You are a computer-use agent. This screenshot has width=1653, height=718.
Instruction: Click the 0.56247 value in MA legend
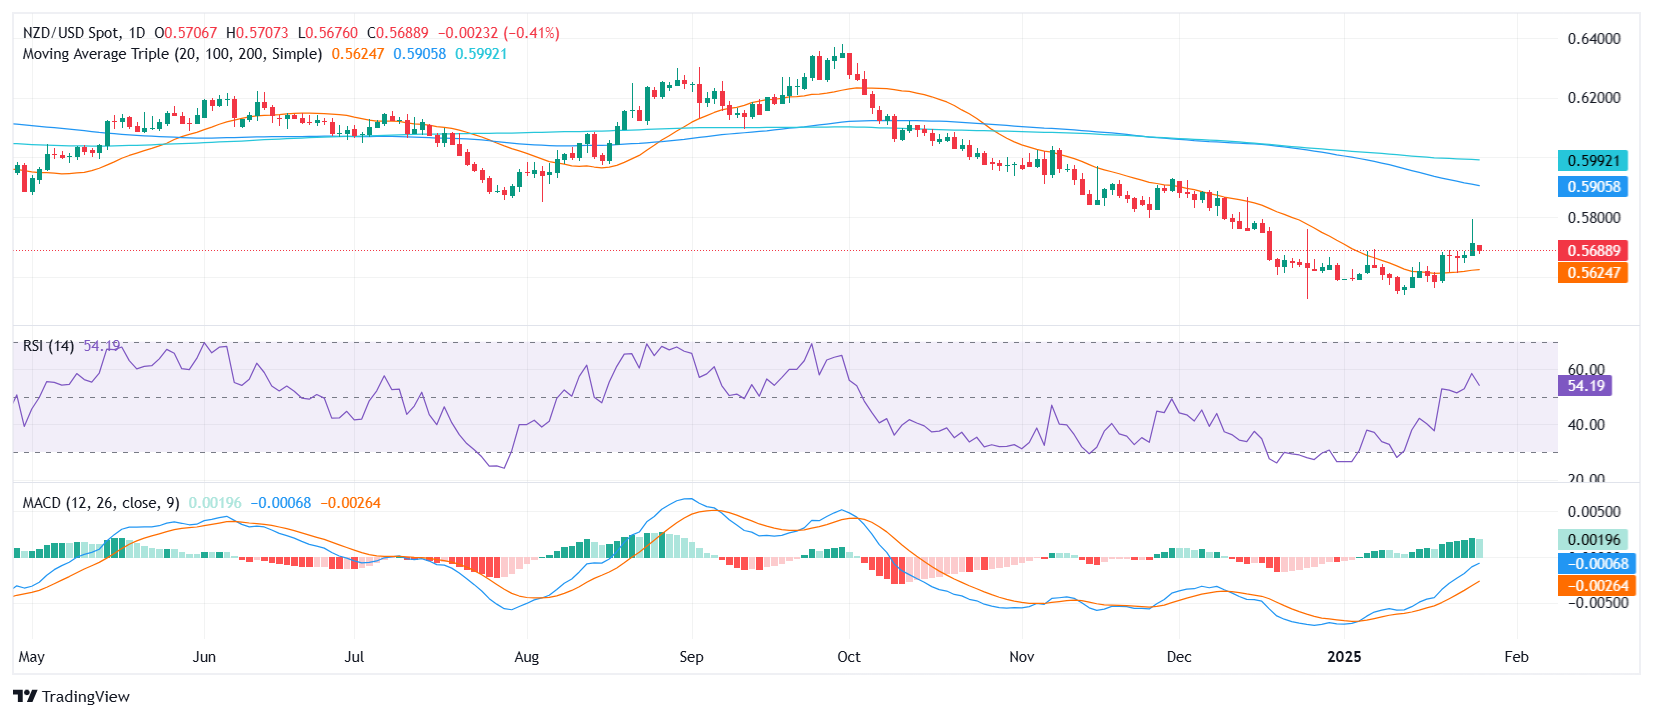[x=358, y=54]
